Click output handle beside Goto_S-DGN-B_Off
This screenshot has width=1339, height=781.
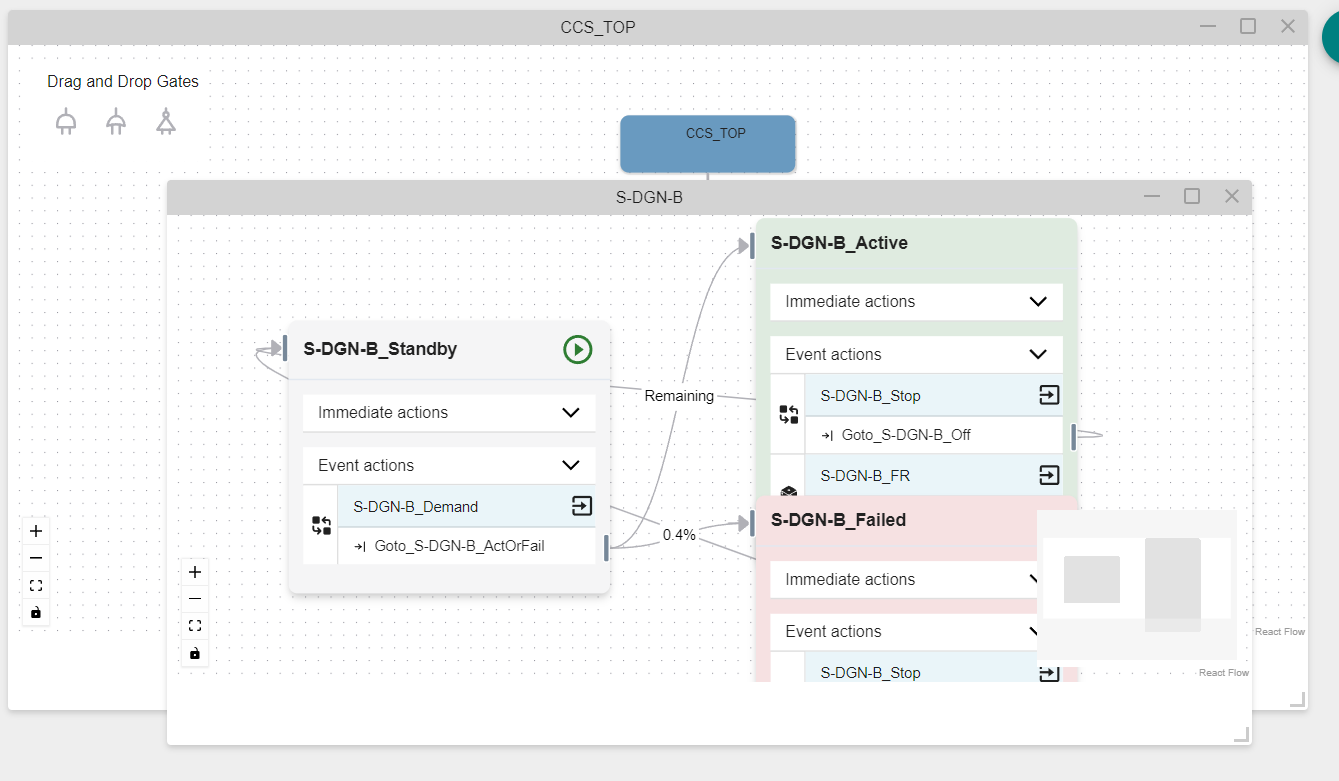pos(1074,436)
